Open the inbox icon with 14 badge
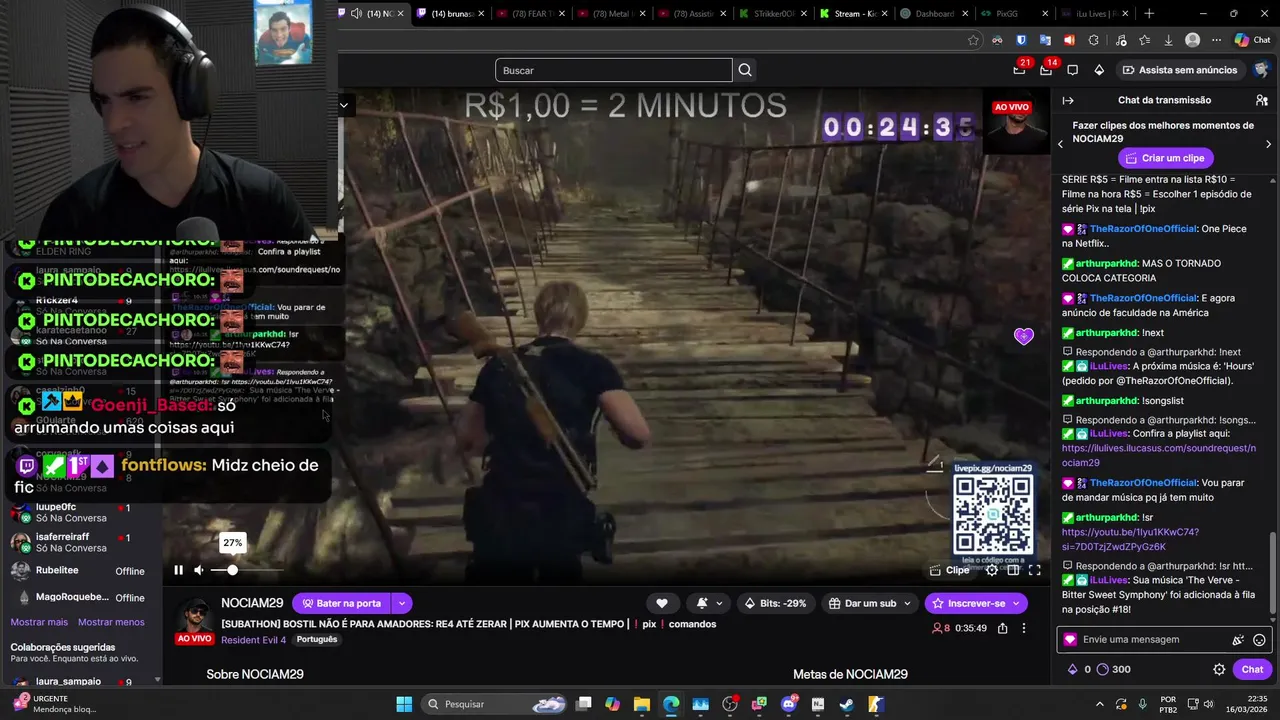This screenshot has width=1280, height=720. coord(1046,70)
